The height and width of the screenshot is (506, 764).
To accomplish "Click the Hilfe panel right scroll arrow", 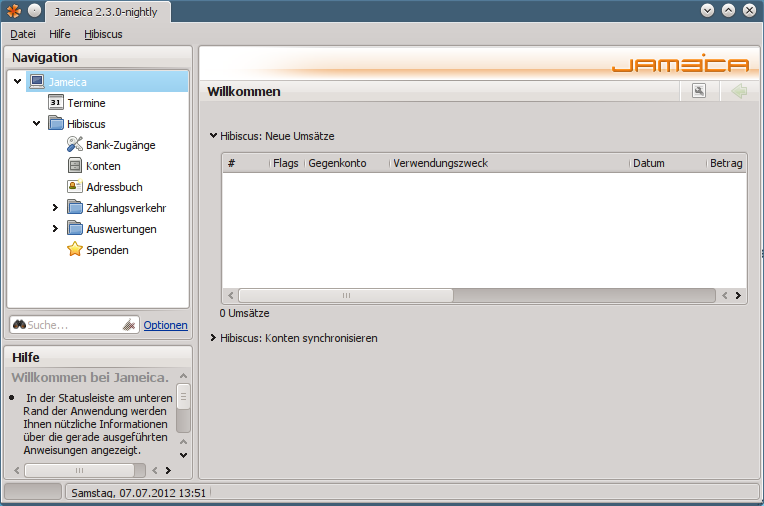I will coord(168,470).
